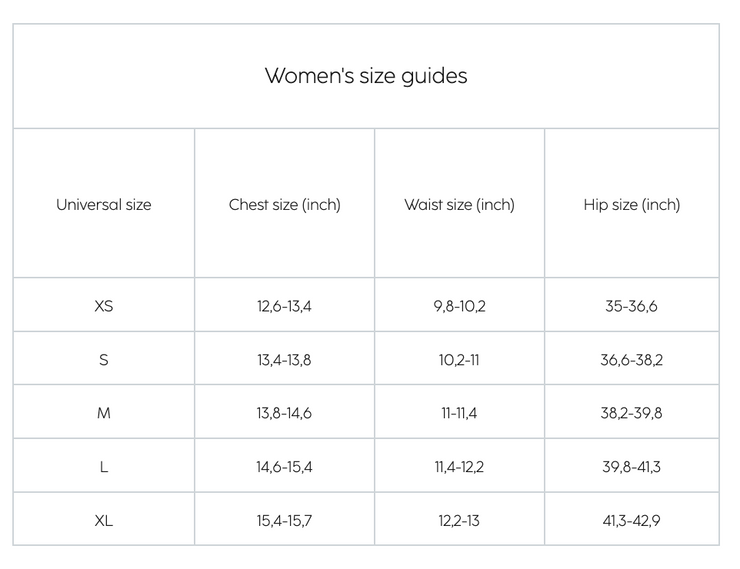740x569 pixels.
Task: Click waist value 9,8-10,2 cell
Action: [x=459, y=306]
